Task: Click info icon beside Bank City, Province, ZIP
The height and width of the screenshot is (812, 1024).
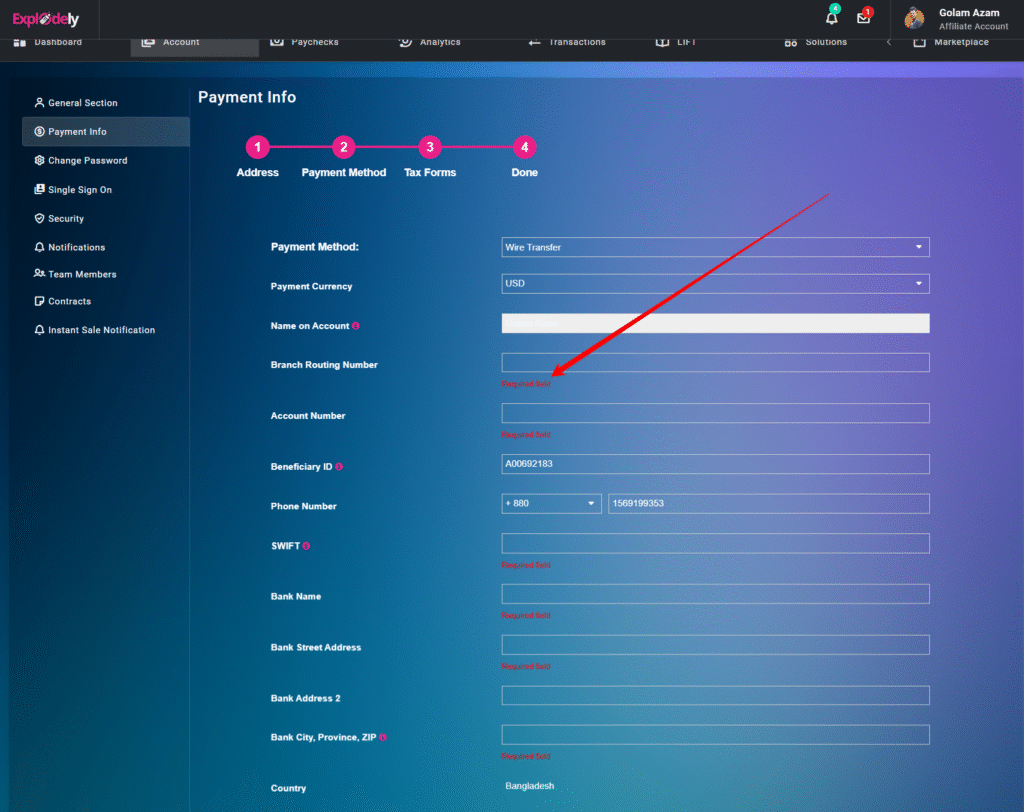Action: point(383,737)
